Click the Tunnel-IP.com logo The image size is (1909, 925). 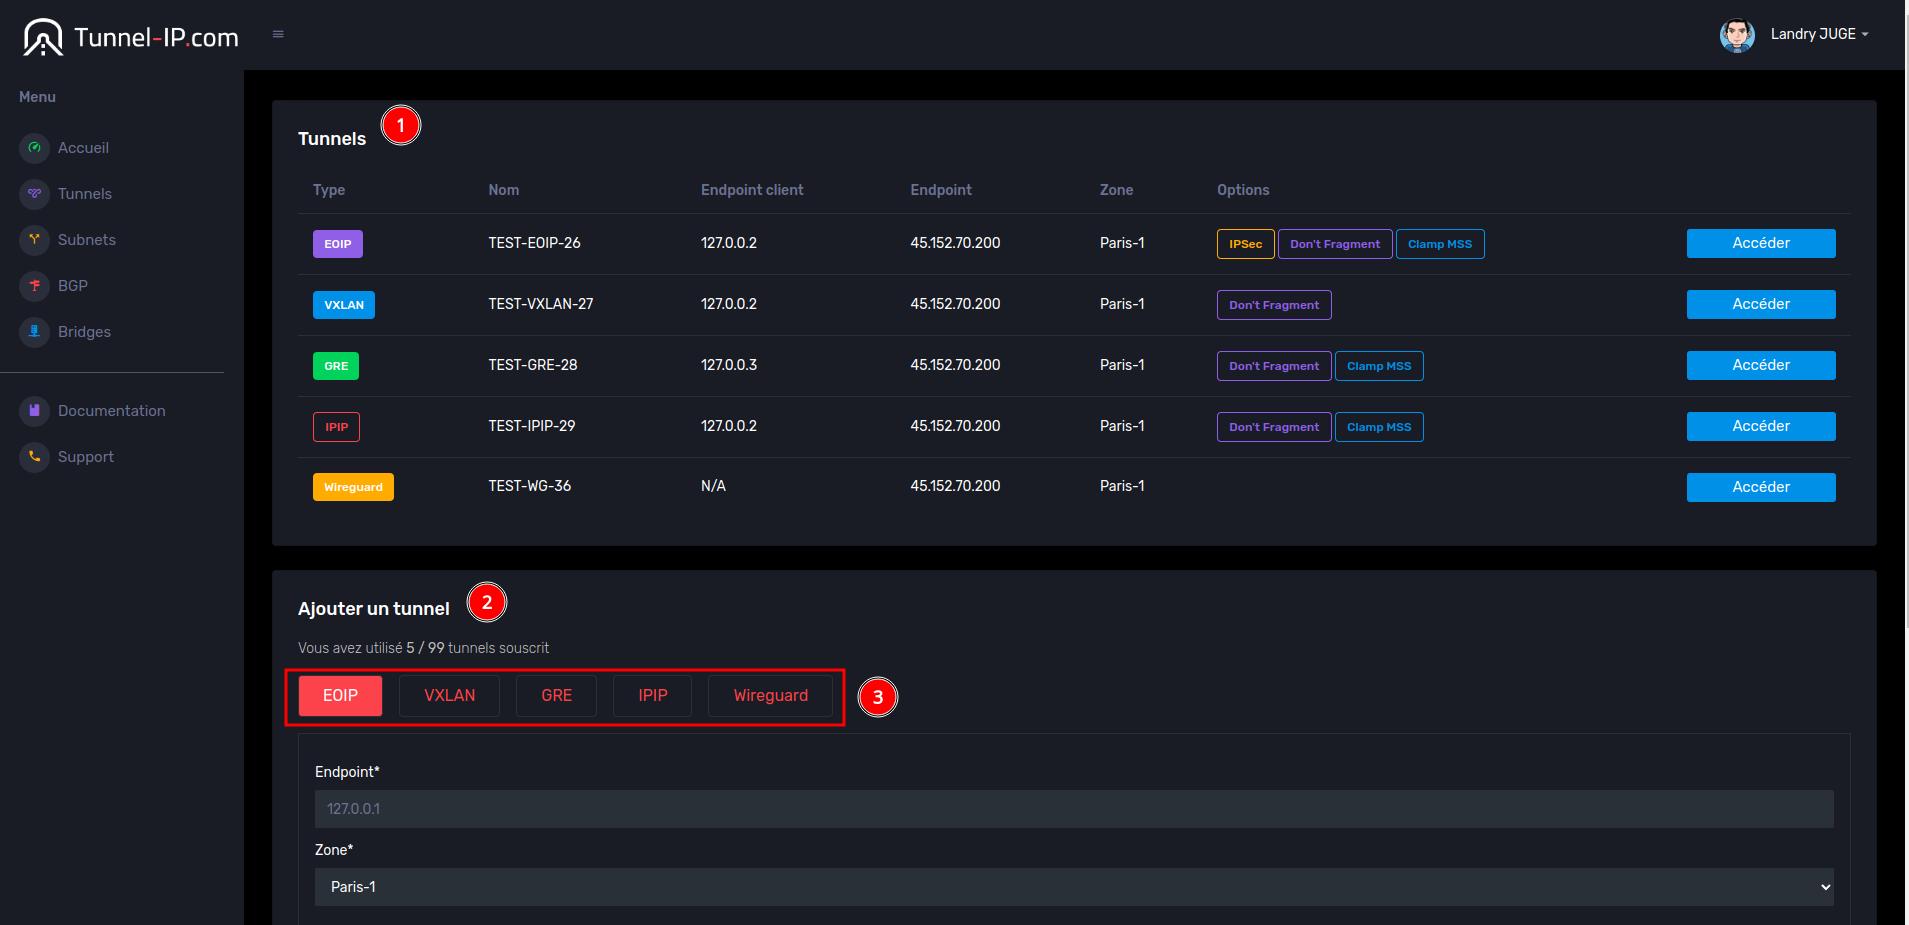131,37
